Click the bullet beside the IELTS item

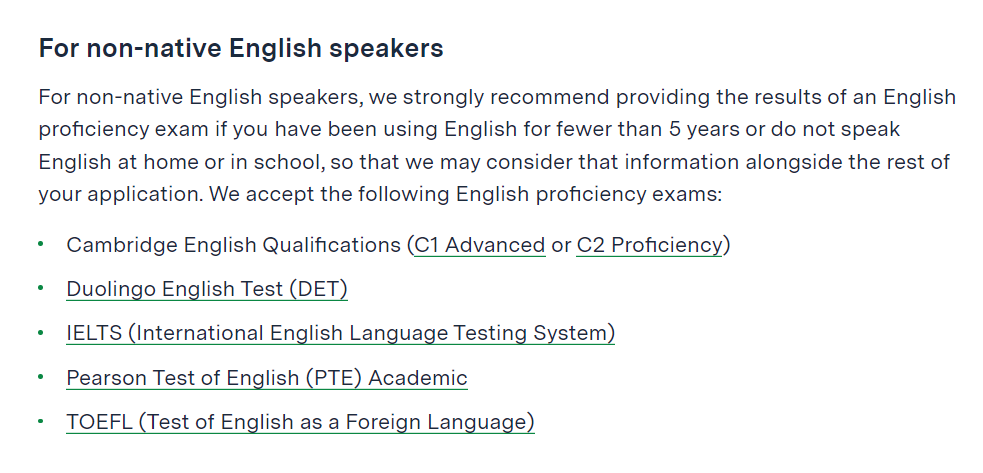pos(41,332)
